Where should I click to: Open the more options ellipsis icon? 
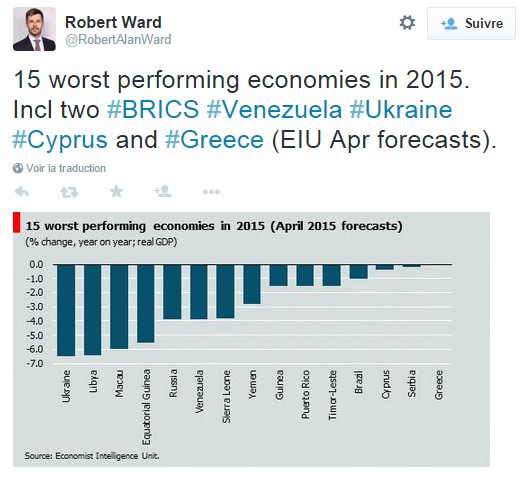(x=211, y=192)
